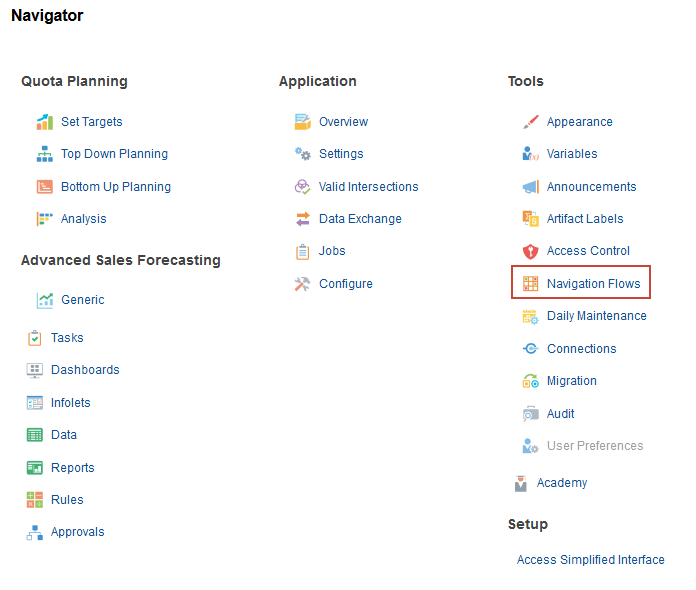Click Access Simplified Interface link
Image resolution: width=696 pixels, height=590 pixels.
[590, 560]
